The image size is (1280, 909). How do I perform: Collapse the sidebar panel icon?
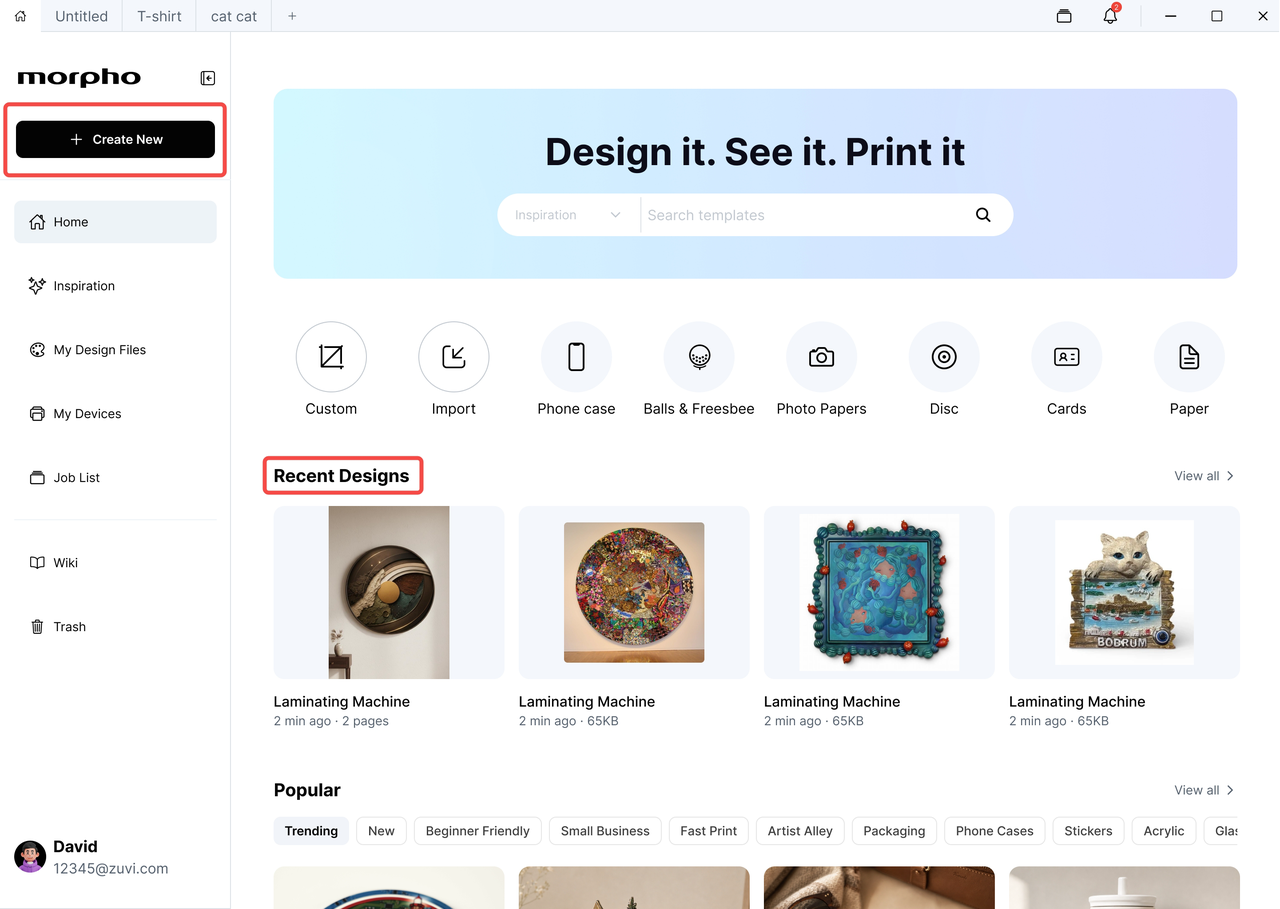click(208, 78)
